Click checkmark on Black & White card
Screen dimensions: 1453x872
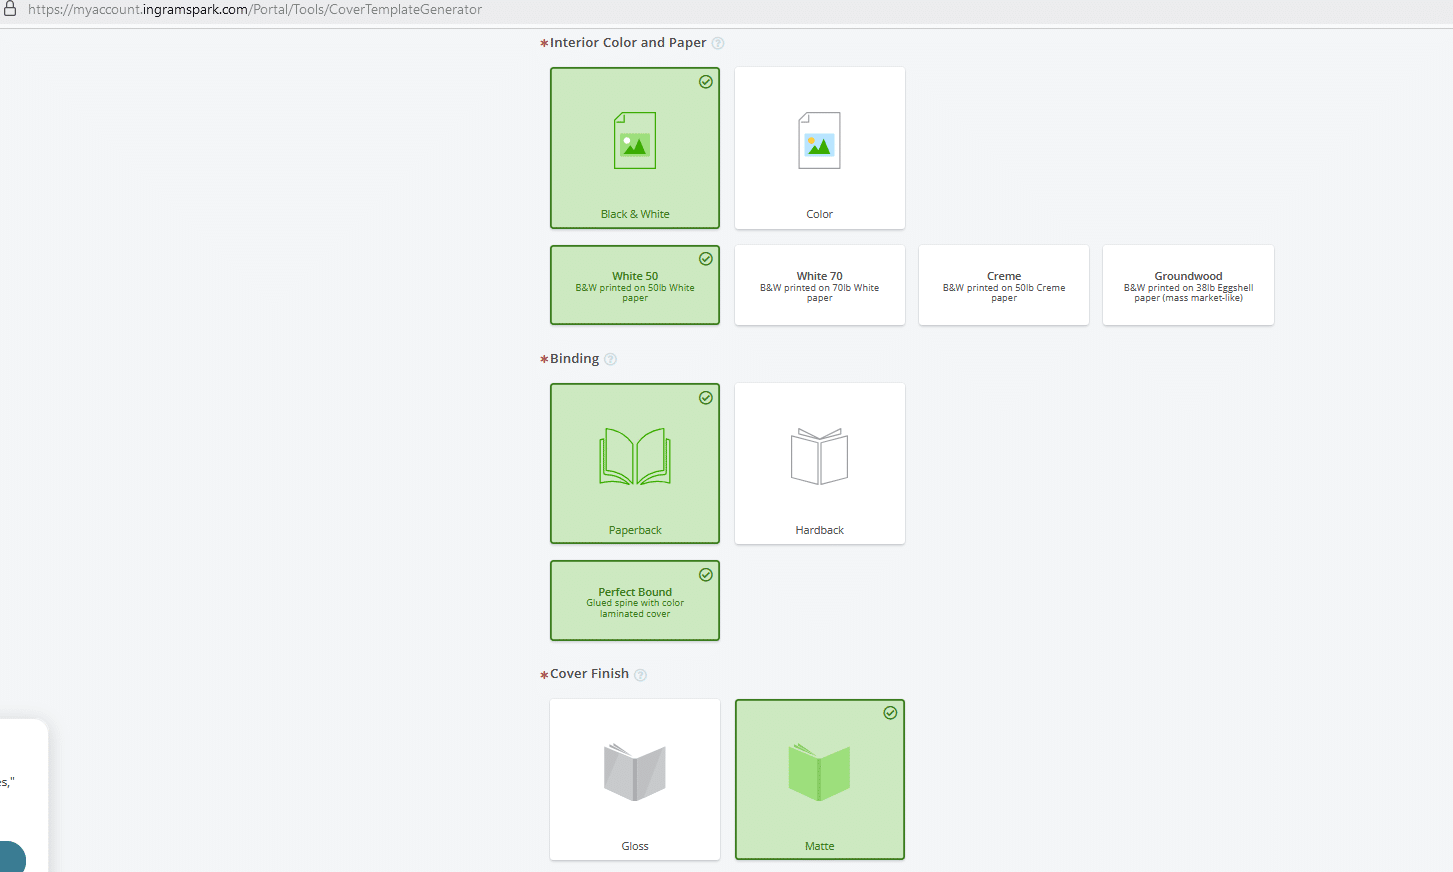click(x=706, y=82)
